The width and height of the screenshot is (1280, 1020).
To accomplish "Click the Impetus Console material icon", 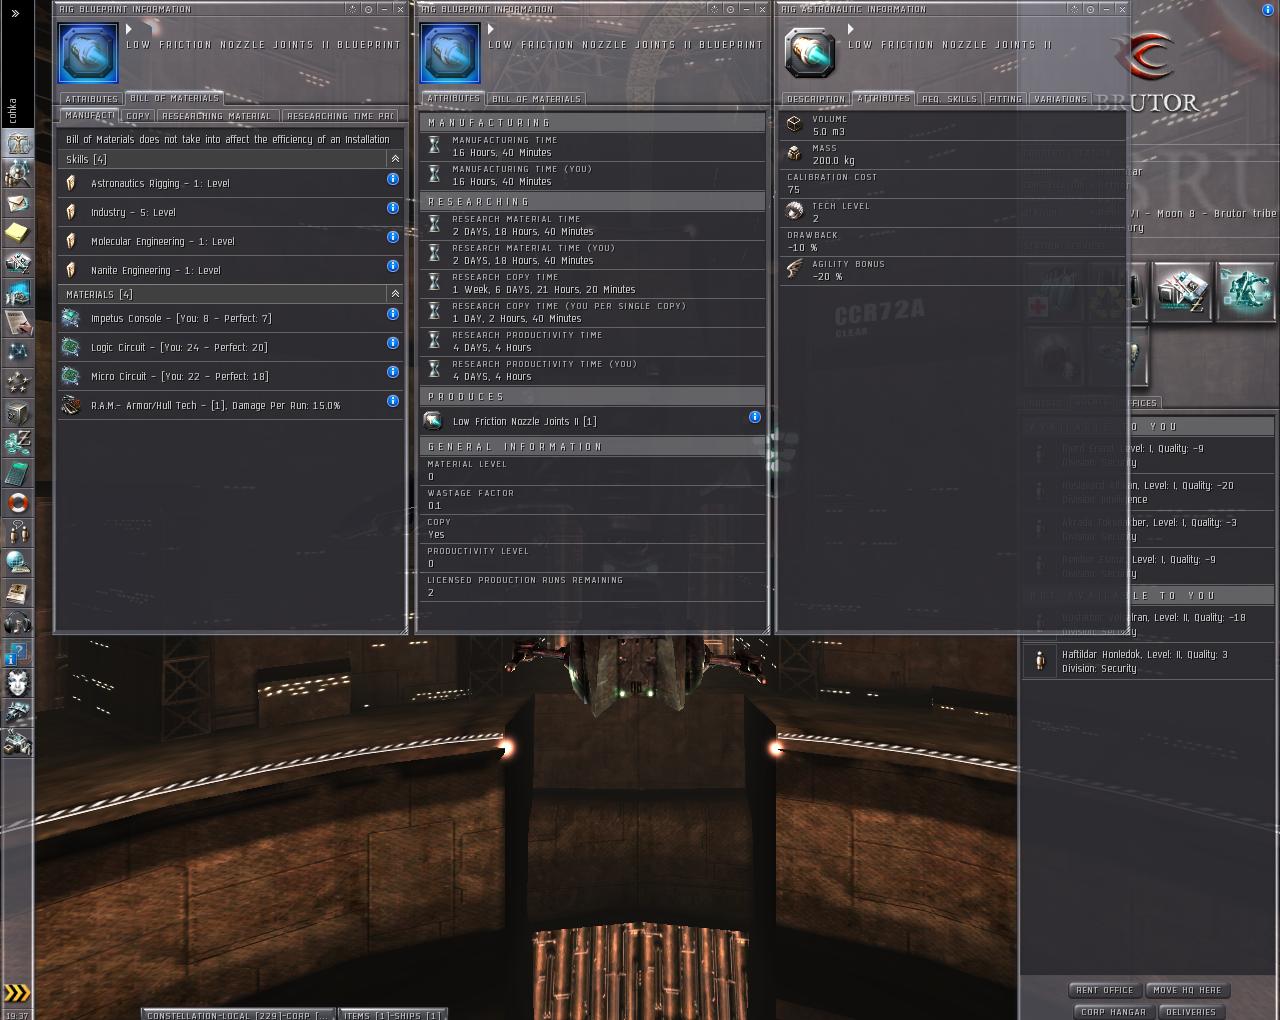I will [x=70, y=318].
